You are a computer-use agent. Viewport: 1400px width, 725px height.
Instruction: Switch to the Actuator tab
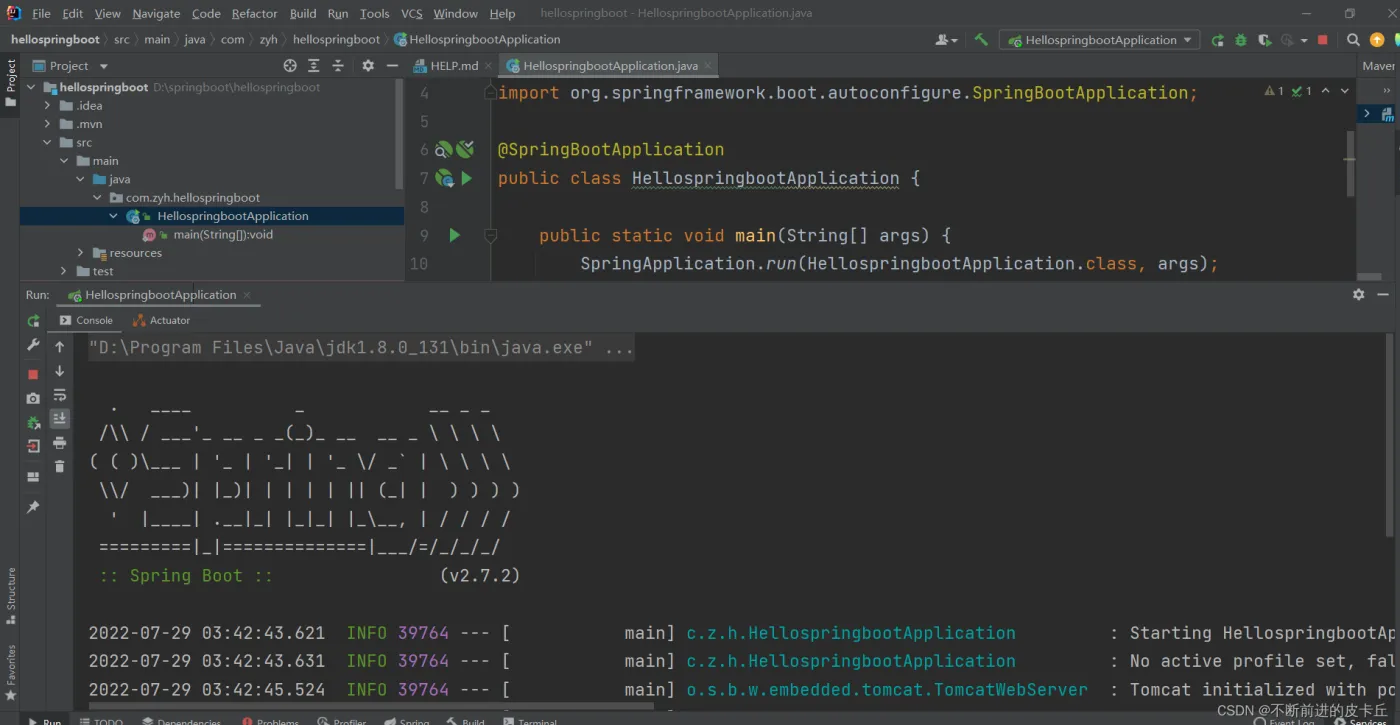[161, 320]
